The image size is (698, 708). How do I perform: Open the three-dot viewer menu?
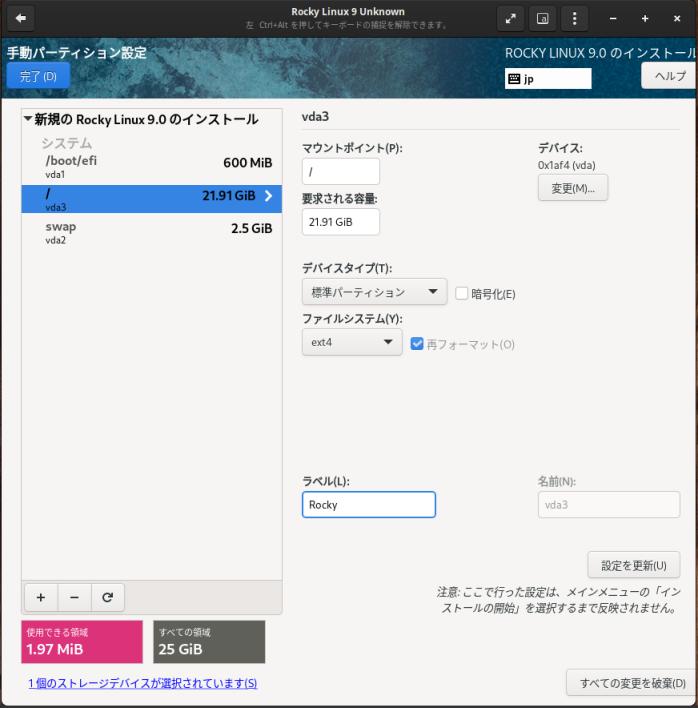pos(574,19)
